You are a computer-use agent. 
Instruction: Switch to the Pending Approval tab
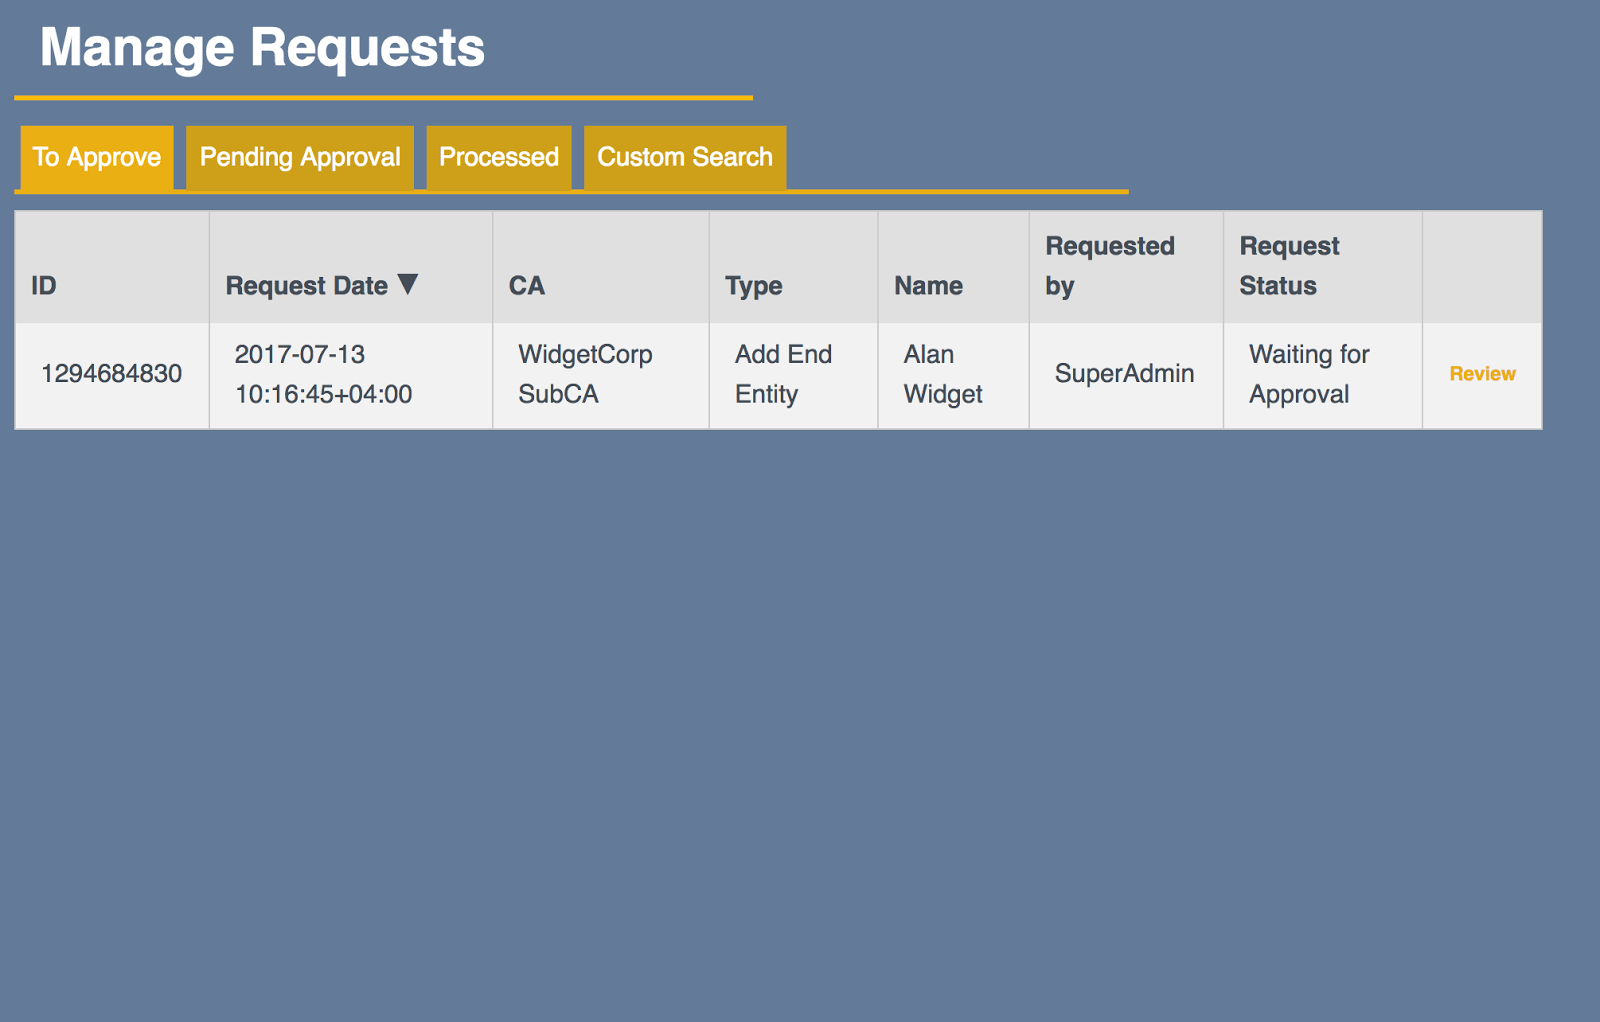click(x=299, y=157)
